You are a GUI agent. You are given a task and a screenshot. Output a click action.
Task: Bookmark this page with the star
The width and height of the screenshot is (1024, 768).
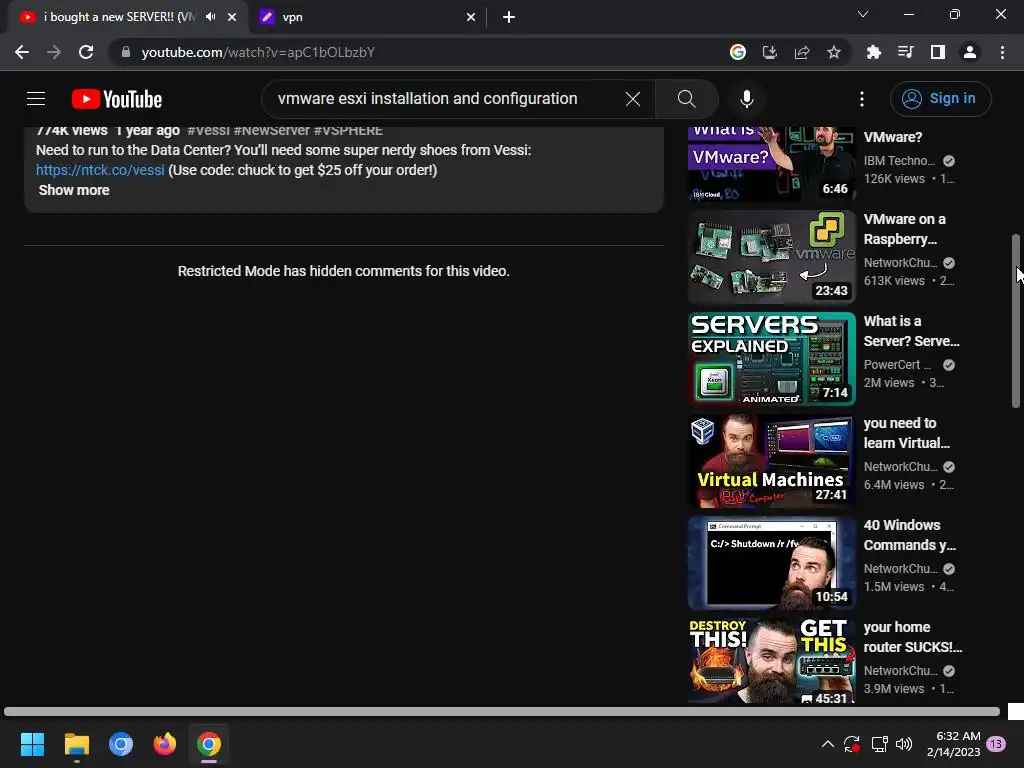pyautogui.click(x=833, y=52)
